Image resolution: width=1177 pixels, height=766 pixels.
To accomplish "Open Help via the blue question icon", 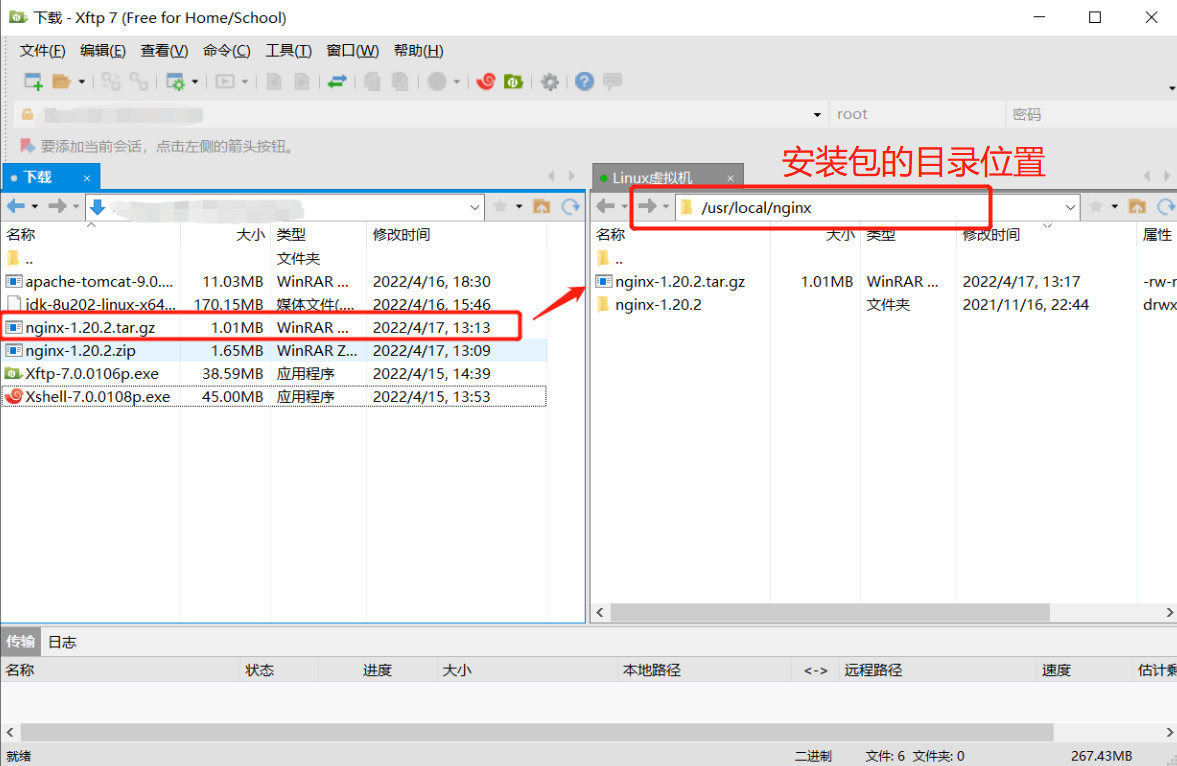I will click(x=584, y=81).
